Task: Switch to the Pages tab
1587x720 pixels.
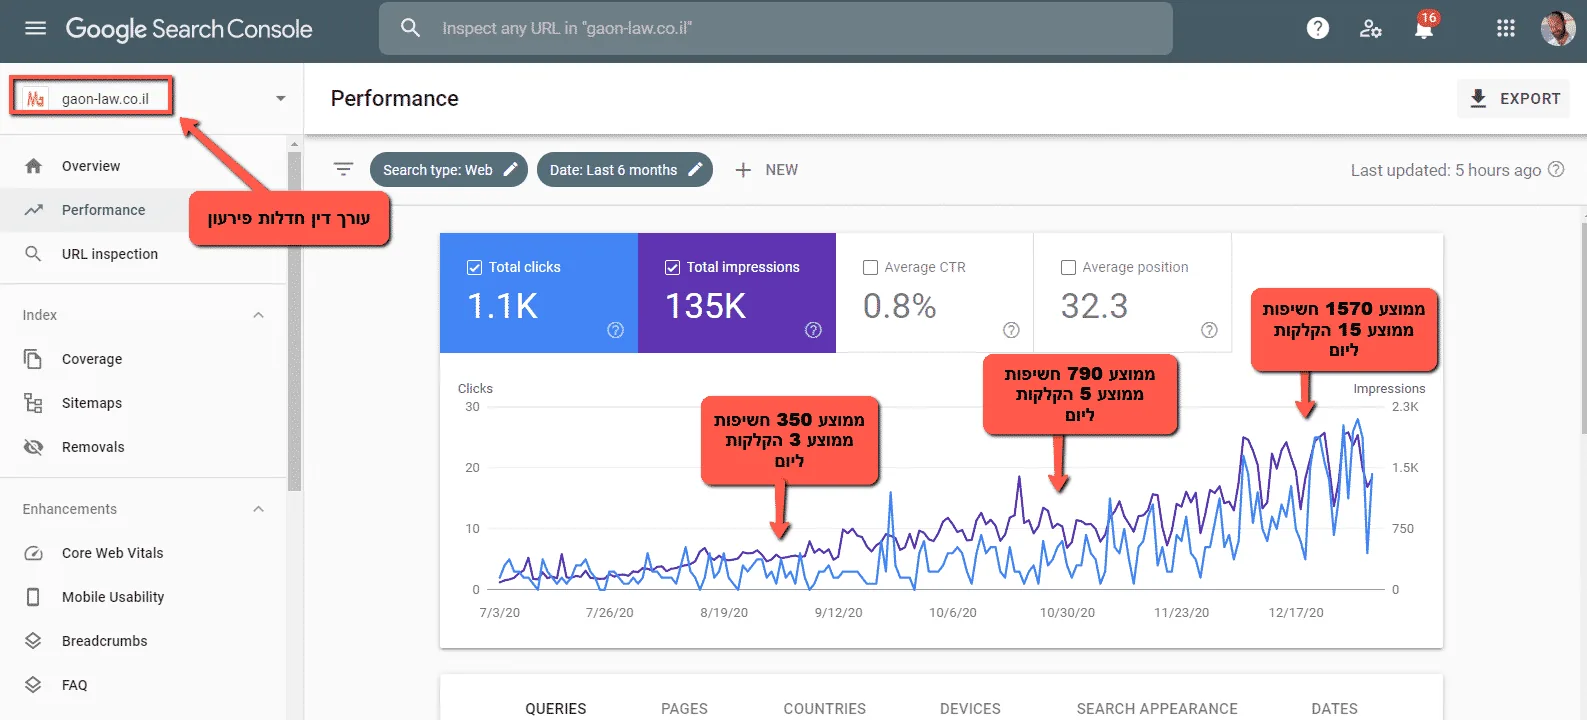Action: coord(684,708)
